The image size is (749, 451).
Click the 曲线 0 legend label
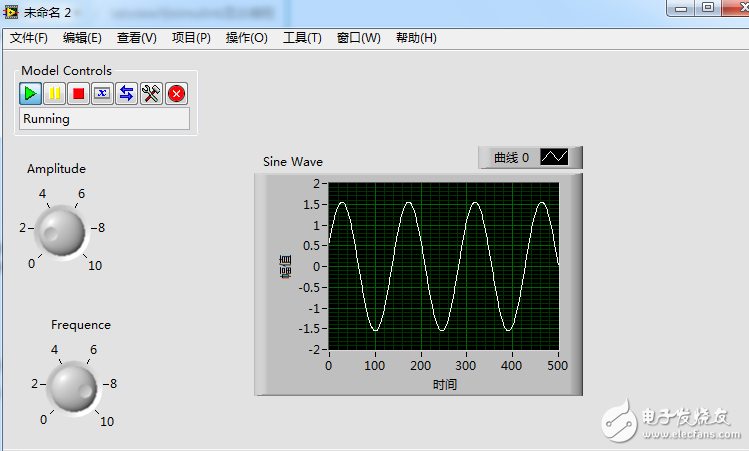511,158
